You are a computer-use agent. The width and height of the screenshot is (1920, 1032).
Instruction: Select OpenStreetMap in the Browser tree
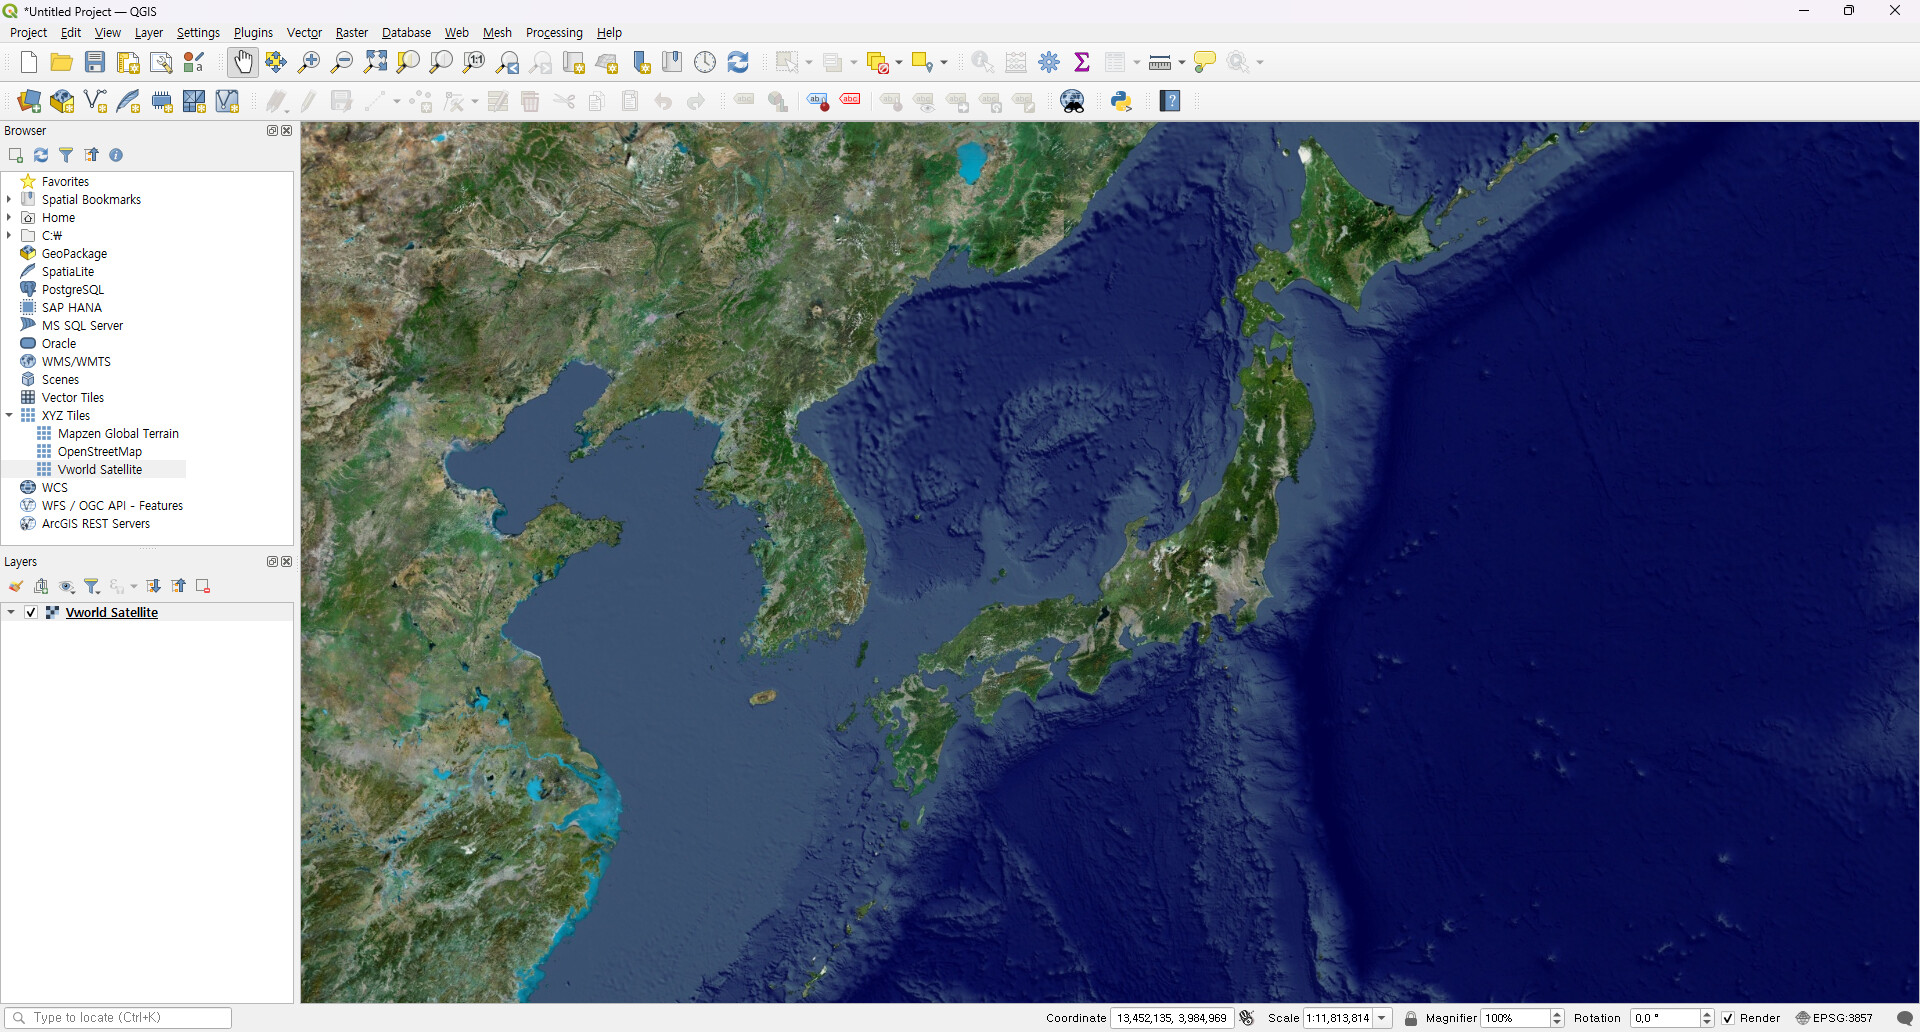point(99,451)
